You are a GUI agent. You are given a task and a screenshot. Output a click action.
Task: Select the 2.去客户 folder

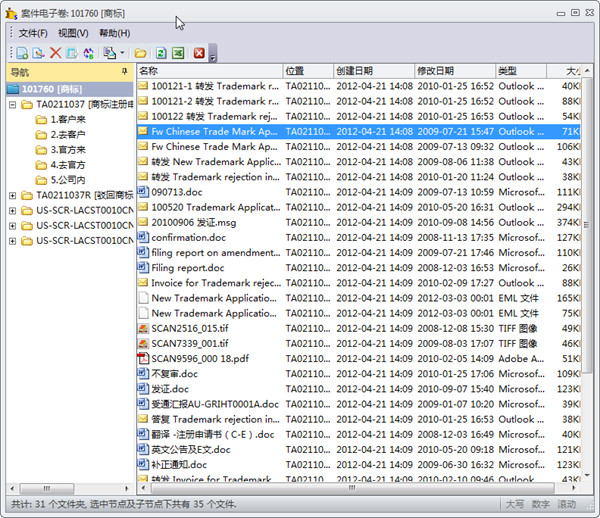tap(68, 135)
